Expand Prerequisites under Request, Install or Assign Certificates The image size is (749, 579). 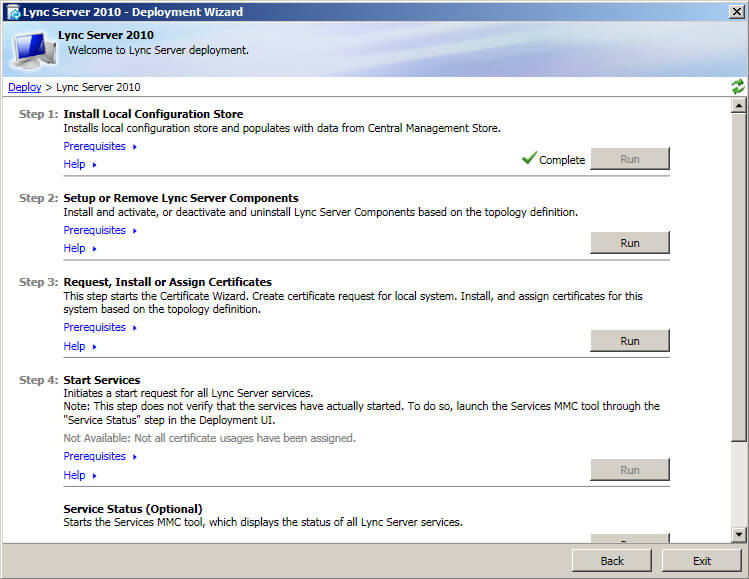point(100,327)
